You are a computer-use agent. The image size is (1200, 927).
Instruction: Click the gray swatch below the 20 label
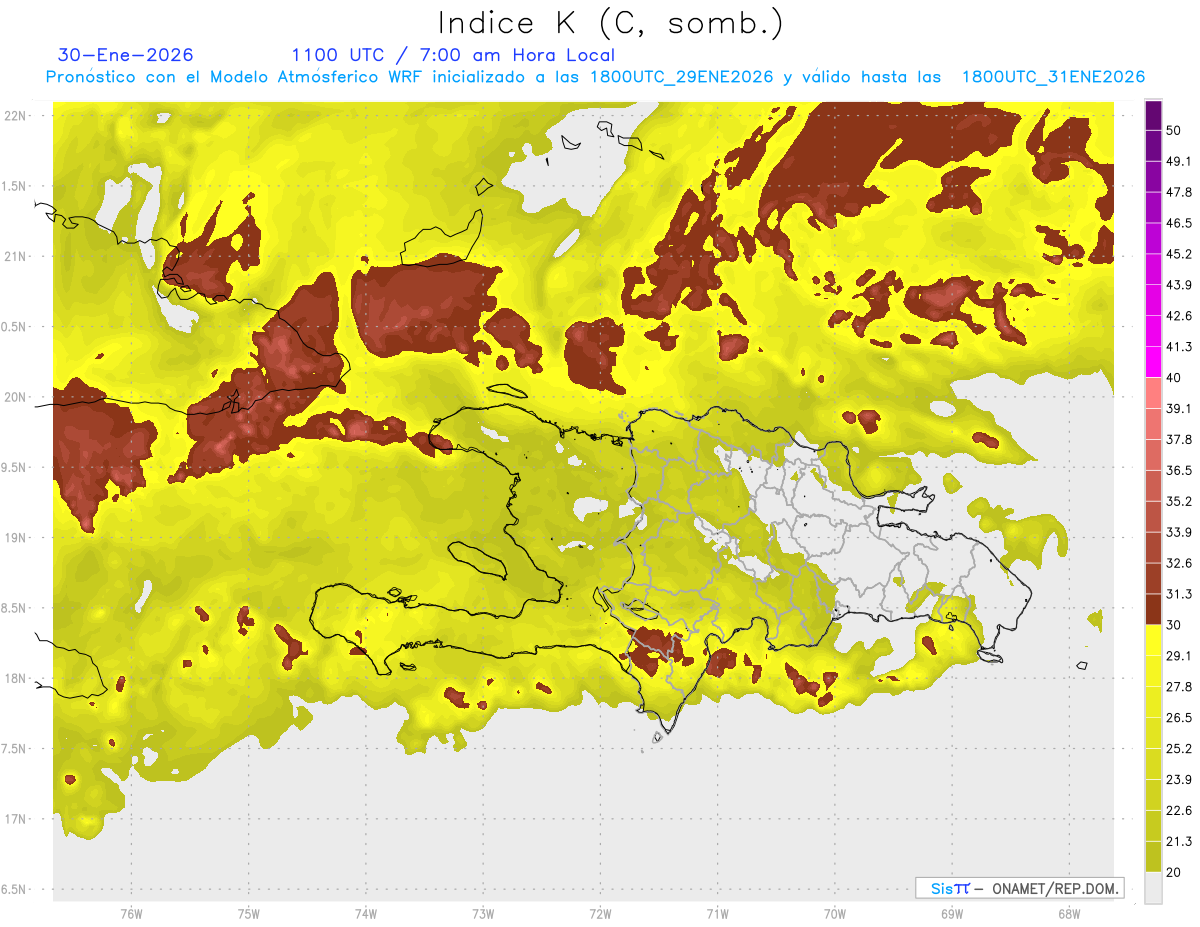point(1153,888)
